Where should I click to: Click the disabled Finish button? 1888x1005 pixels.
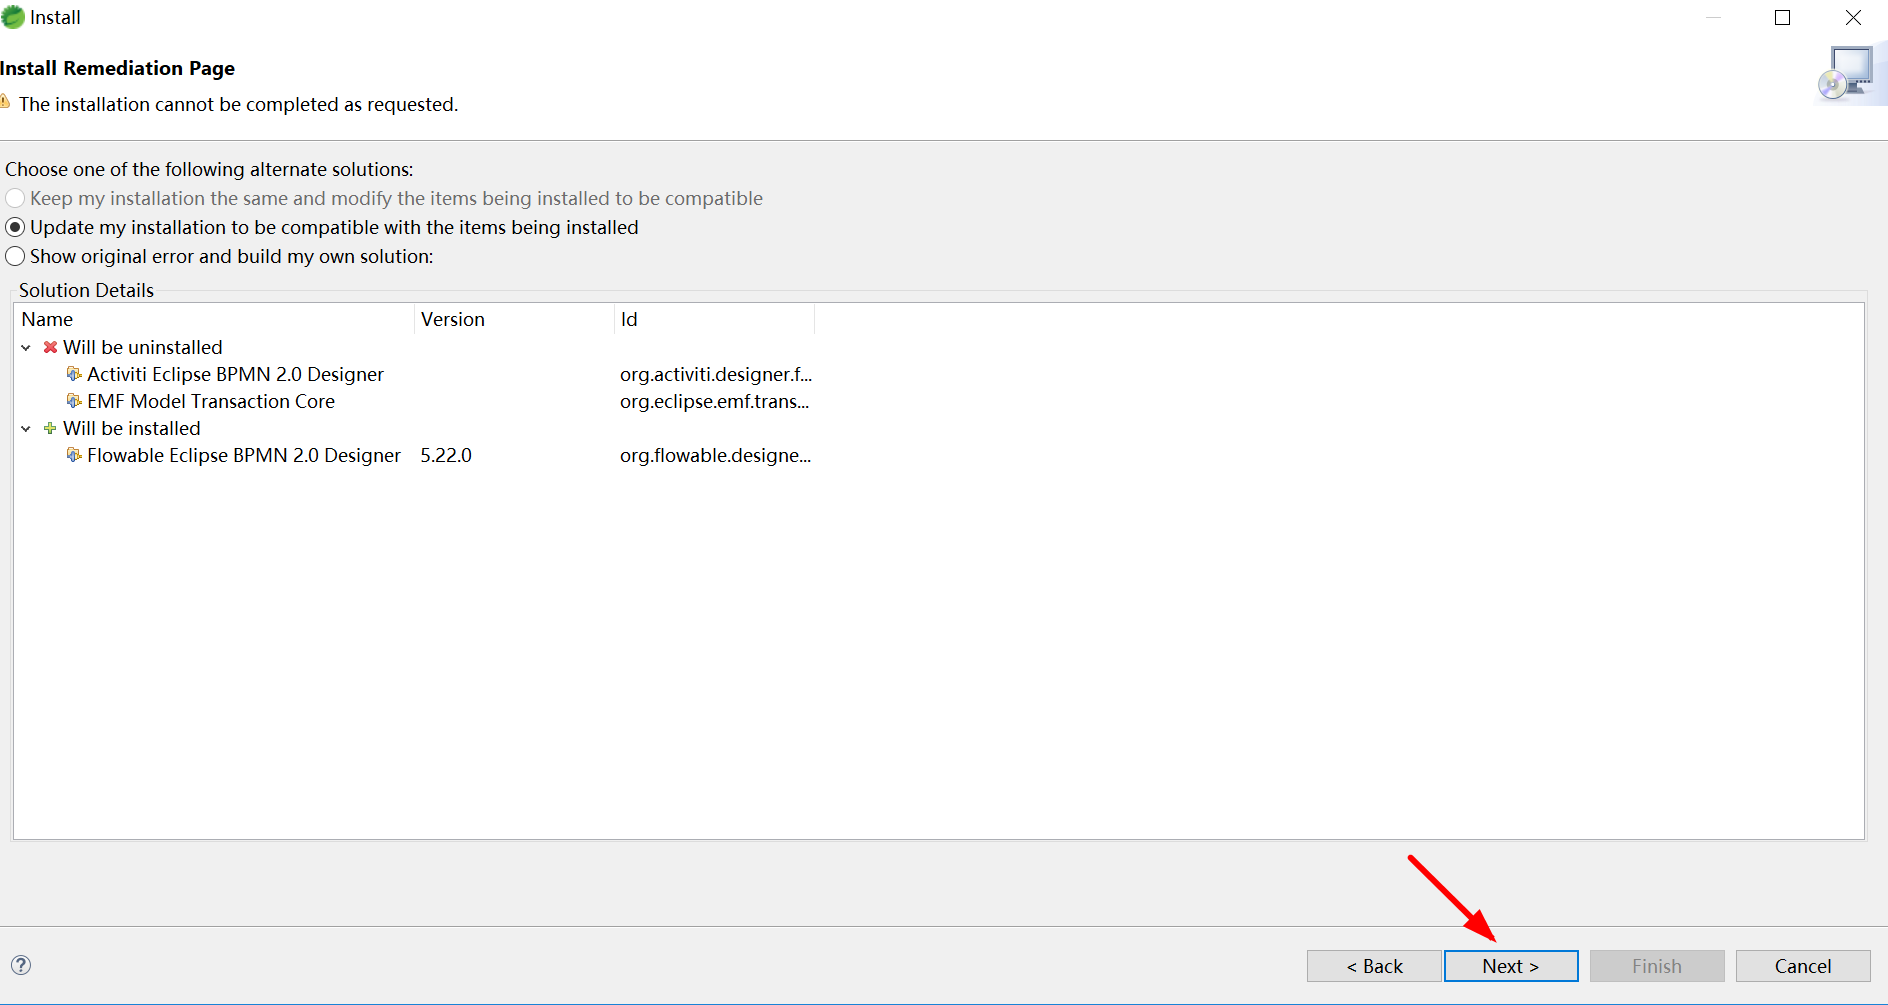pos(1657,966)
